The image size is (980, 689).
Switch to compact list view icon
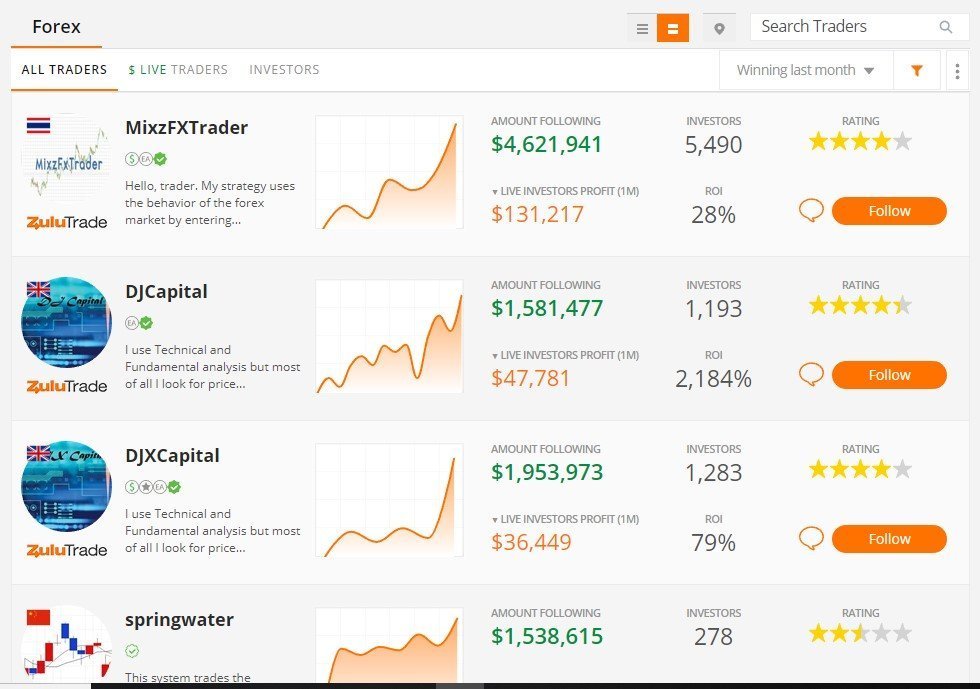pos(642,28)
